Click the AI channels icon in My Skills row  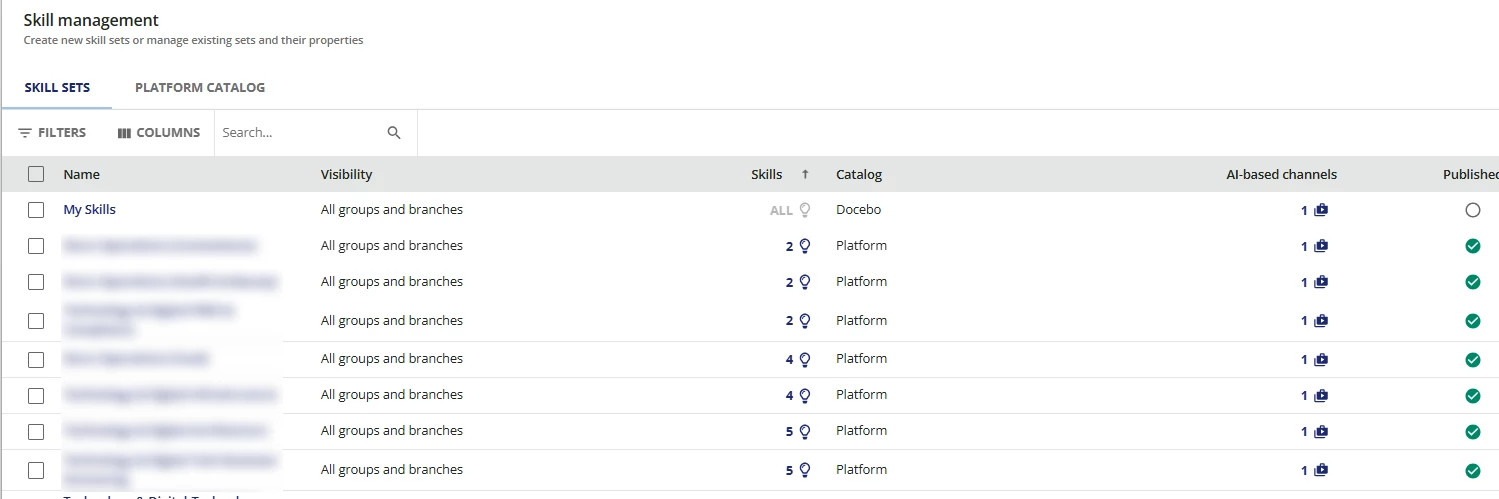pyautogui.click(x=1321, y=210)
